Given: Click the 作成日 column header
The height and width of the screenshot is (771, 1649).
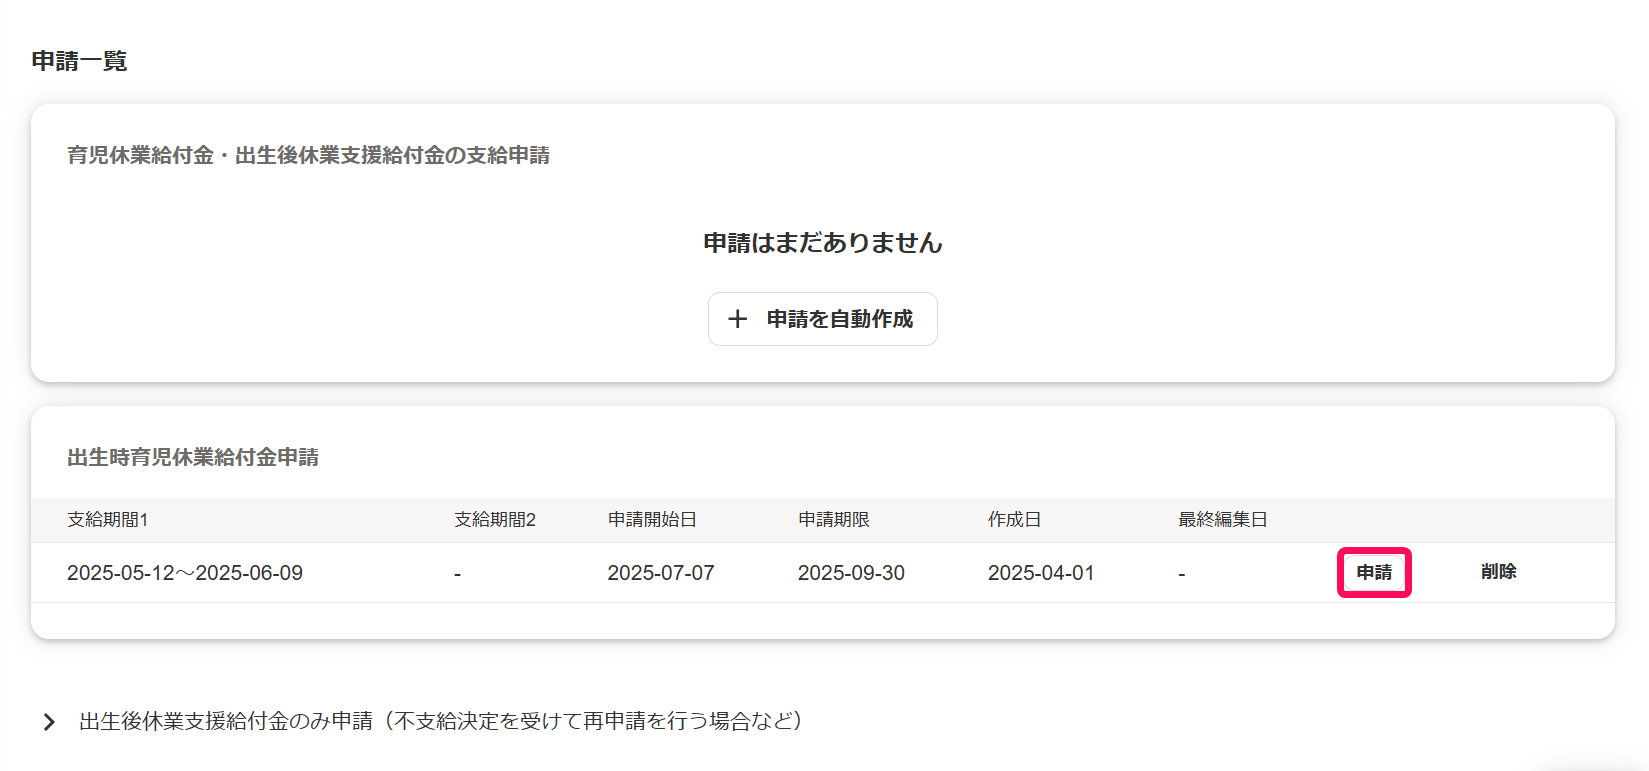Looking at the screenshot, I should pyautogui.click(x=1014, y=520).
